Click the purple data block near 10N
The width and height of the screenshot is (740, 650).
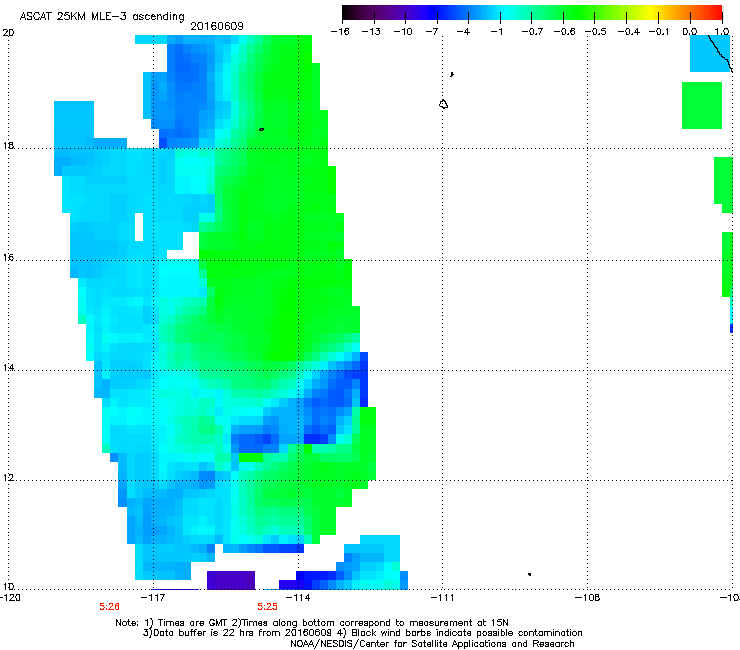click(x=231, y=580)
